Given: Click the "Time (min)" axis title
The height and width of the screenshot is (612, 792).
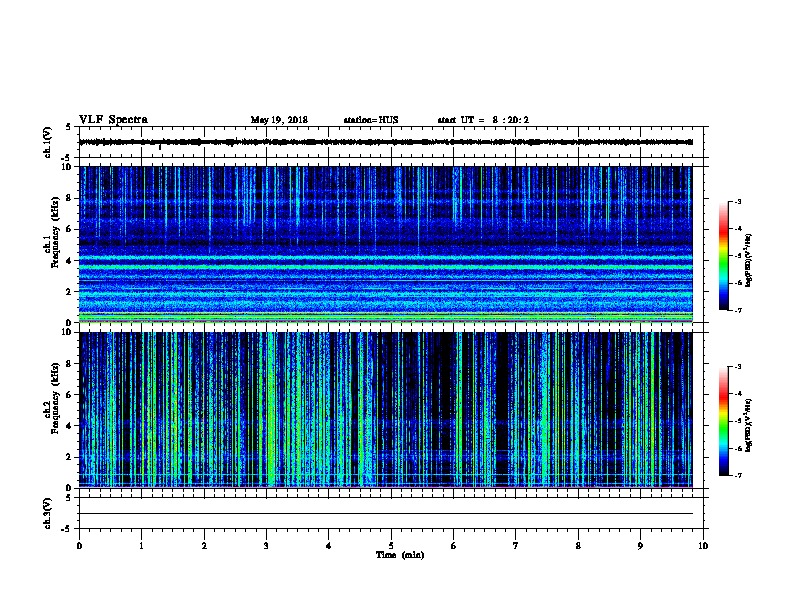Looking at the screenshot, I should click(x=400, y=555).
